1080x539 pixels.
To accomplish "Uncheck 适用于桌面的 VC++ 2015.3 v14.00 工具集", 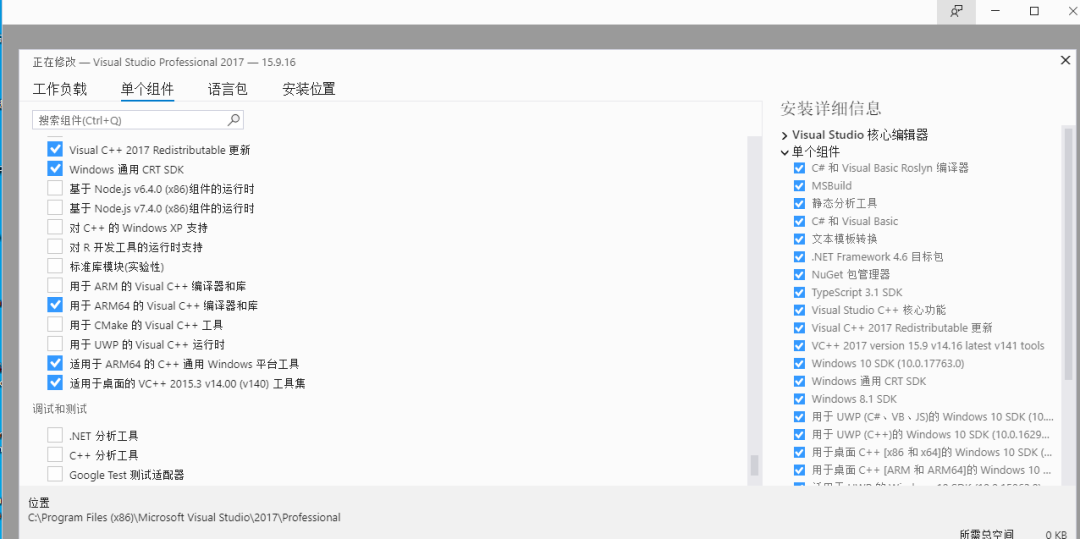I will point(55,383).
